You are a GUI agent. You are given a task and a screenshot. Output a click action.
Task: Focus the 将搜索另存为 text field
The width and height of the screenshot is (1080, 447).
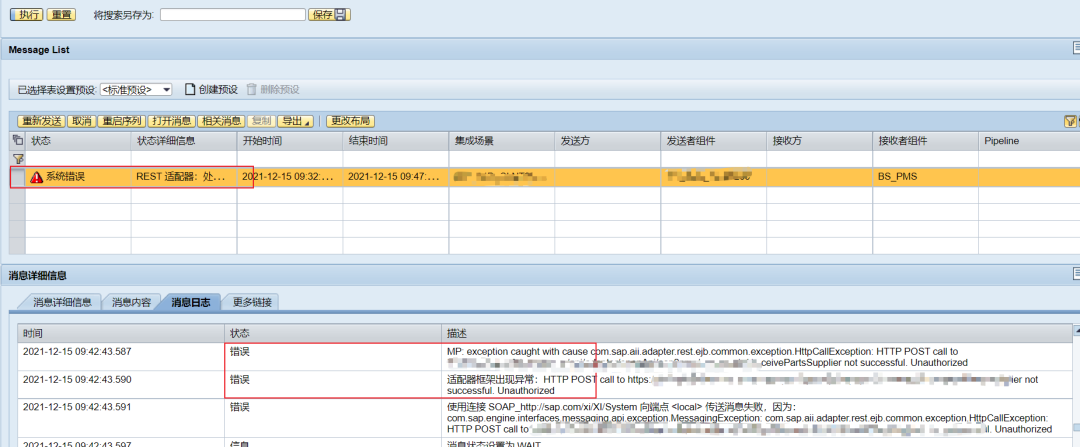233,14
